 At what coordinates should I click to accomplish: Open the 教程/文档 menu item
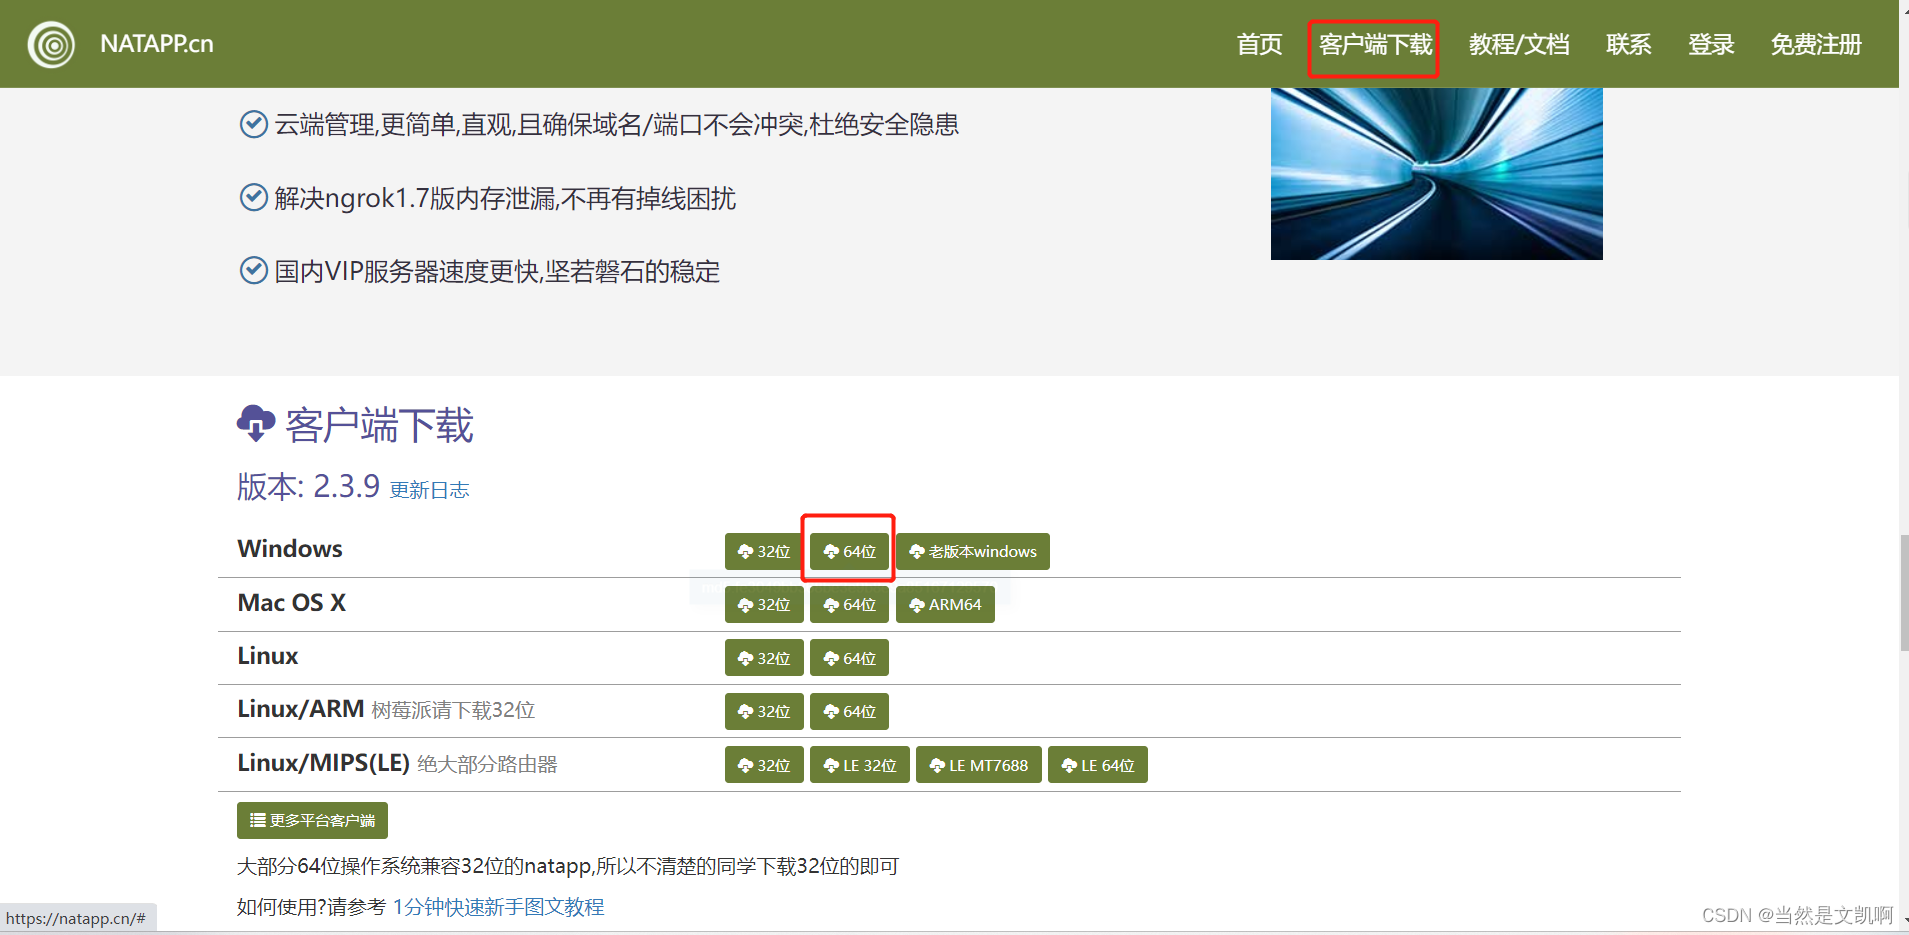tap(1518, 44)
